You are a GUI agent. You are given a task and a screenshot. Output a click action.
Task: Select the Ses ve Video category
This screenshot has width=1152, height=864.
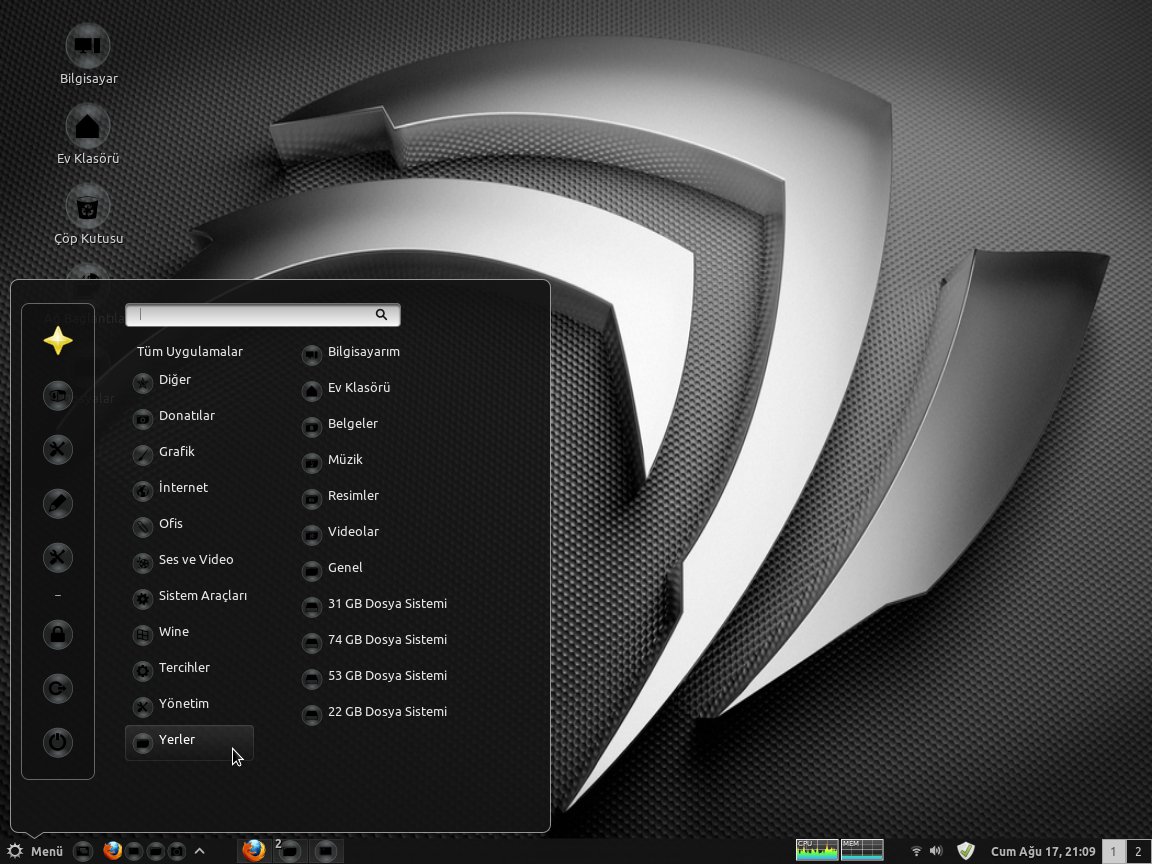click(190, 560)
